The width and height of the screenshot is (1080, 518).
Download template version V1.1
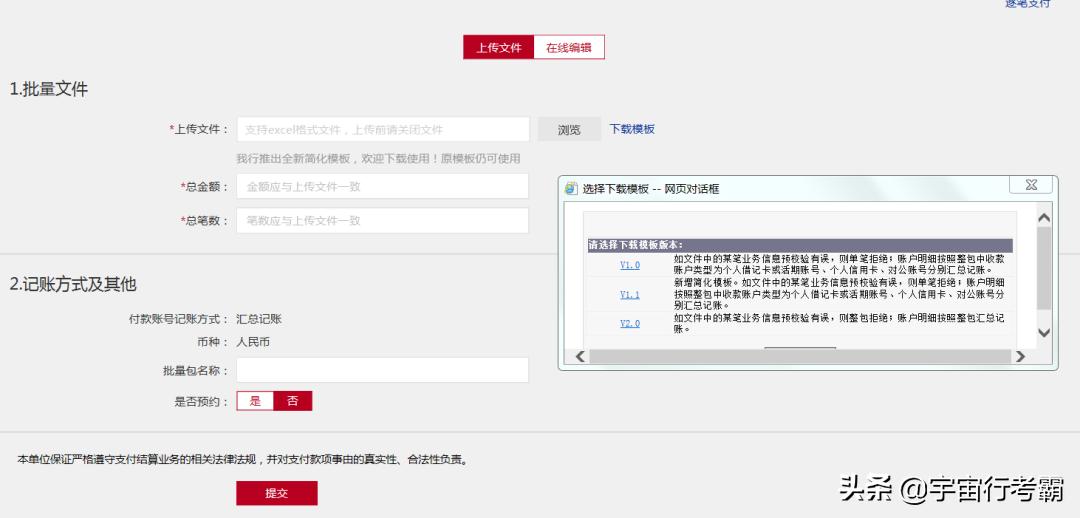[x=630, y=295]
